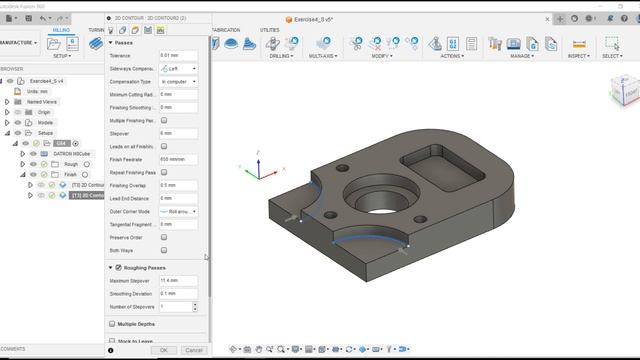The height and width of the screenshot is (360, 640).
Task: Click the NC program setup sheet icon
Action: pyautogui.click(x=72, y=43)
